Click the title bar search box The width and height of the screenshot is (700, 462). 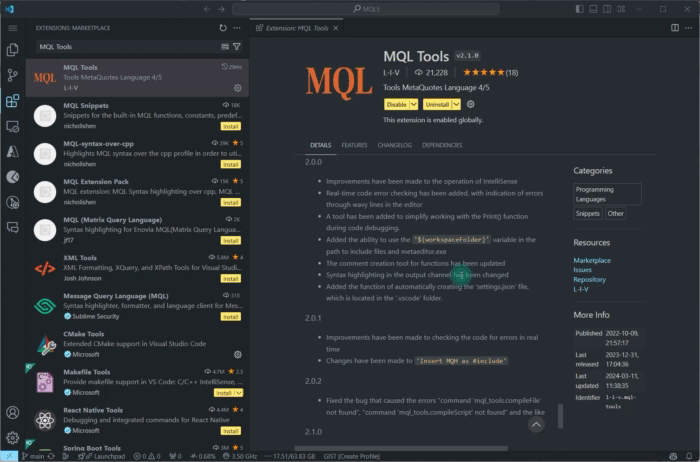coord(366,9)
